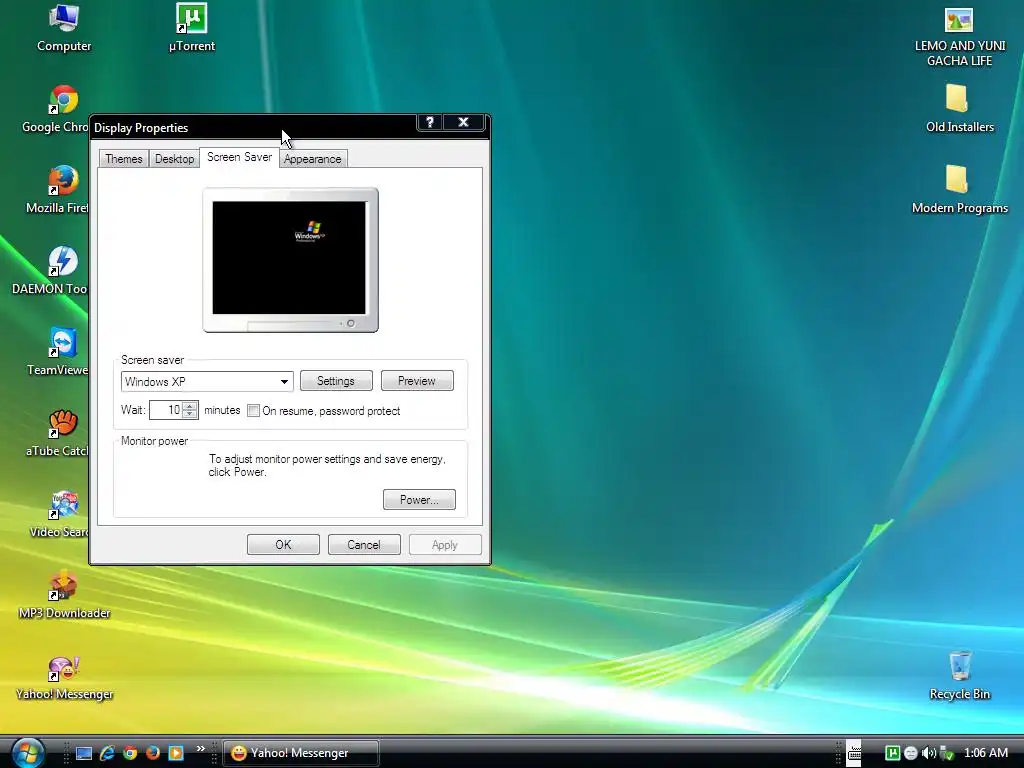Open the Computer desktop icon
1024x768 pixels.
pos(63,27)
